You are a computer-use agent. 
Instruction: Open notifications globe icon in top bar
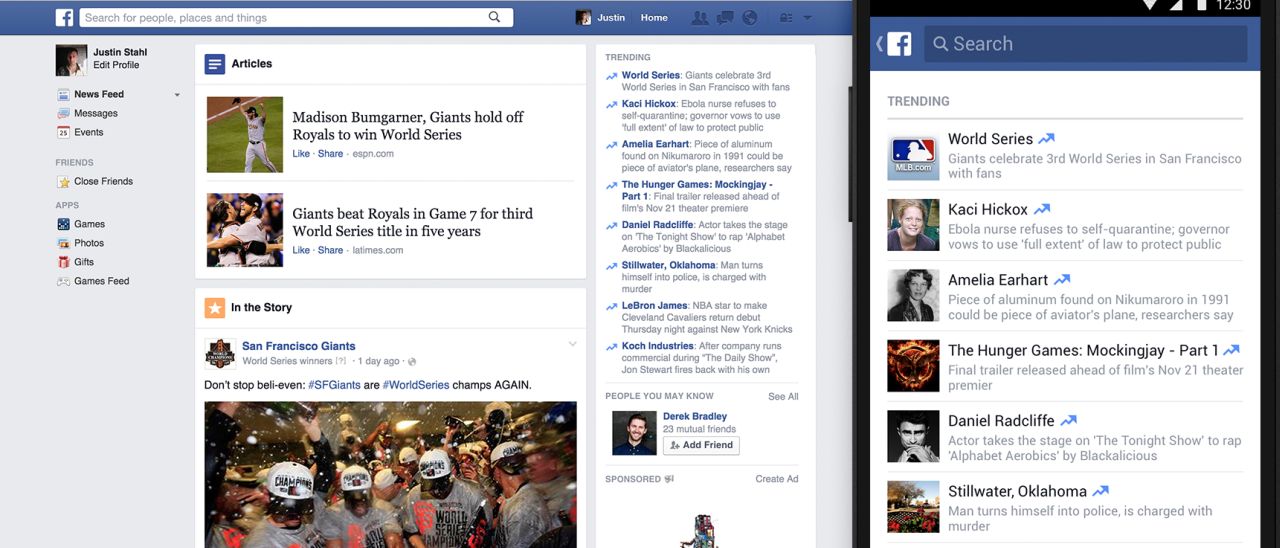[750, 18]
